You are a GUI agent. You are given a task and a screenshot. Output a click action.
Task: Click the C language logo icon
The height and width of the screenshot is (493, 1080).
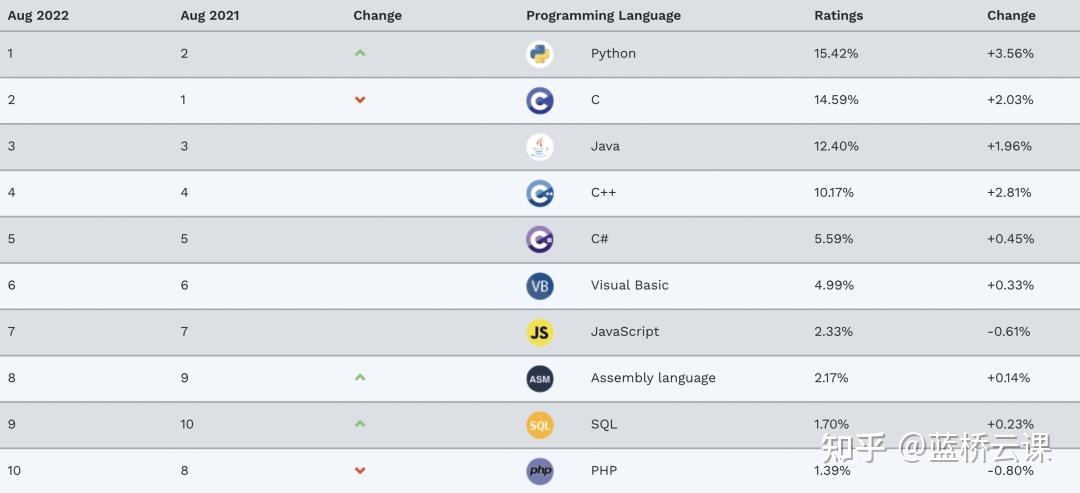540,101
